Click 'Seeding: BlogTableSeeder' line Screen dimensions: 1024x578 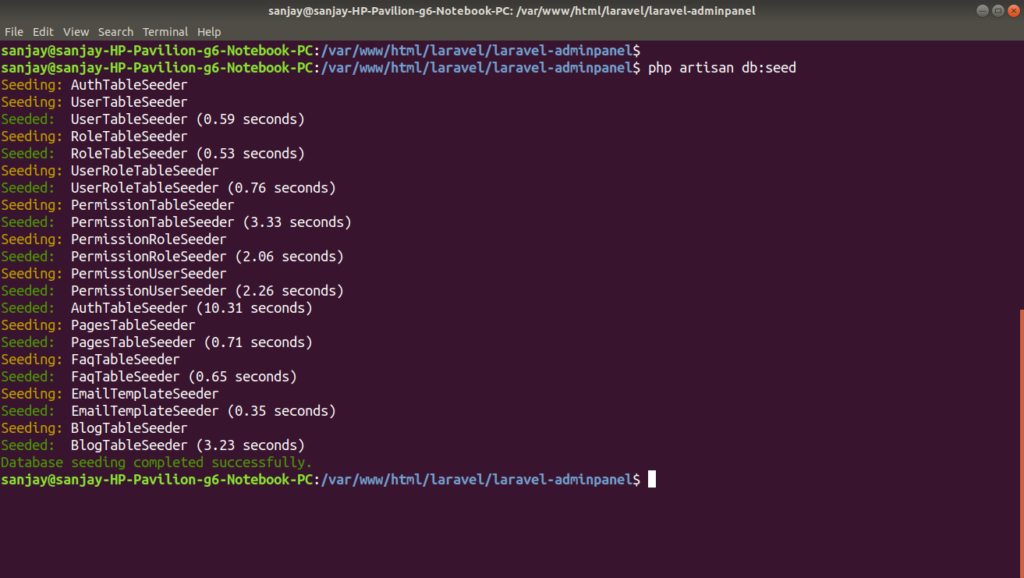click(x=94, y=428)
